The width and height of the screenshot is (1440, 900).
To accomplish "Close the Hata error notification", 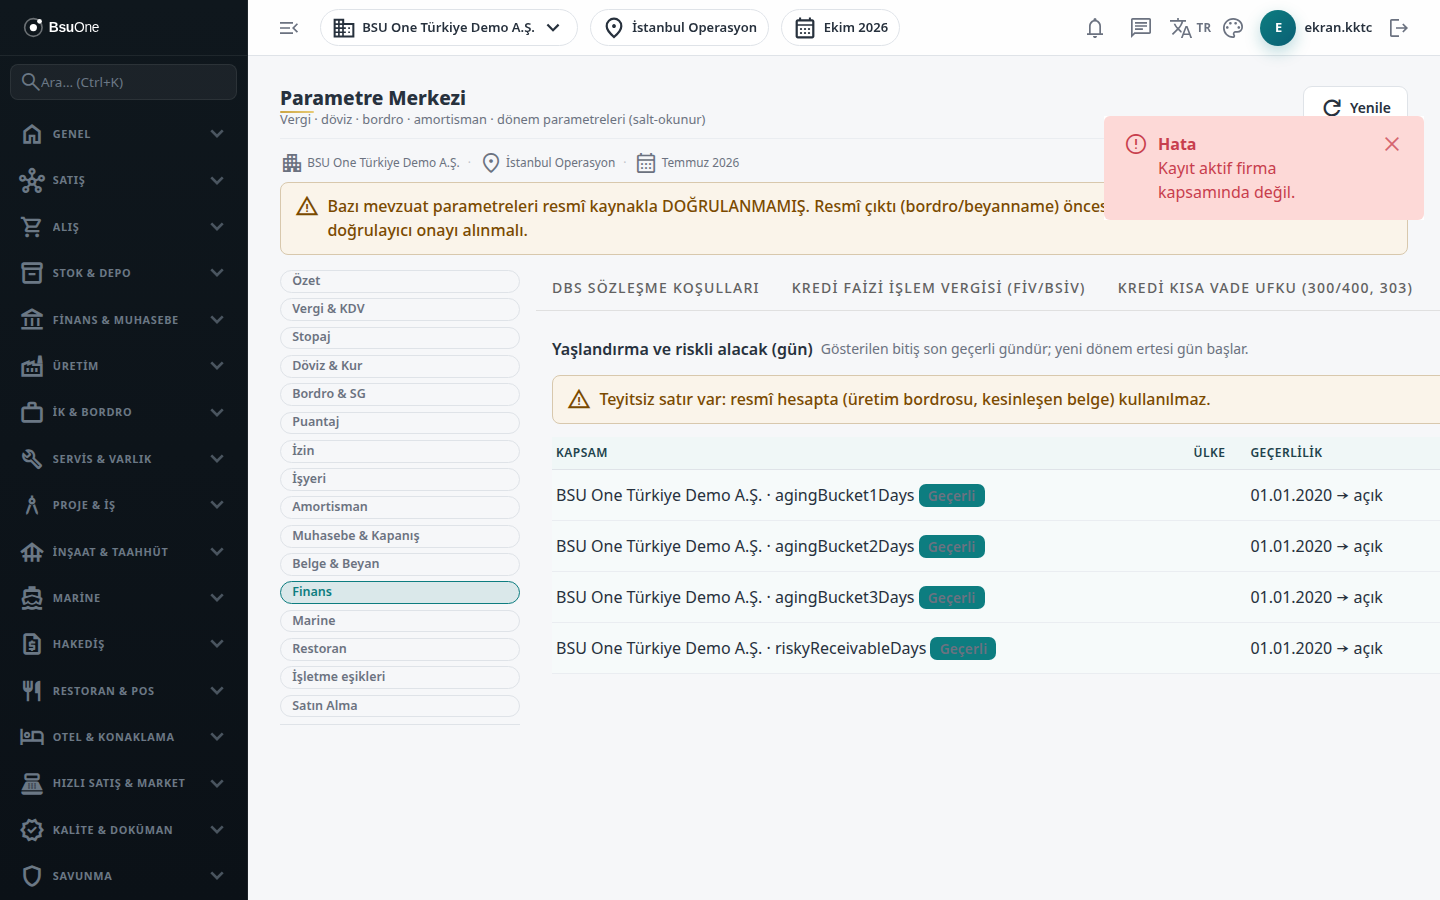I will [1391, 144].
